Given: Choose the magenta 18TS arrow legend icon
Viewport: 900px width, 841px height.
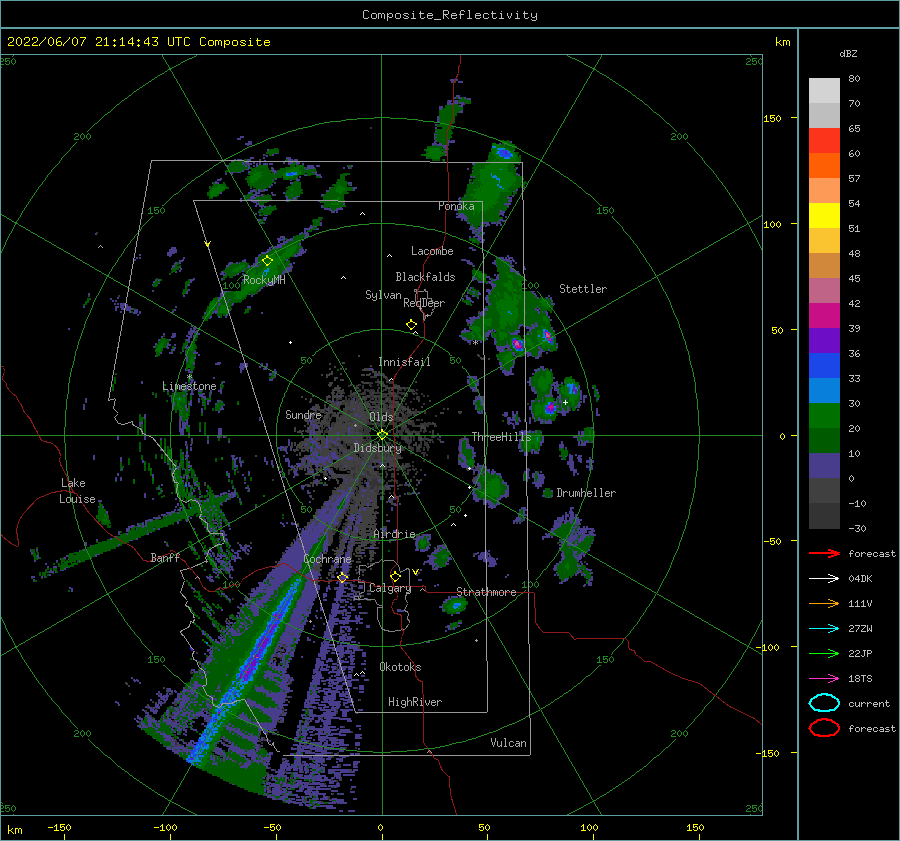Looking at the screenshot, I should (x=824, y=679).
